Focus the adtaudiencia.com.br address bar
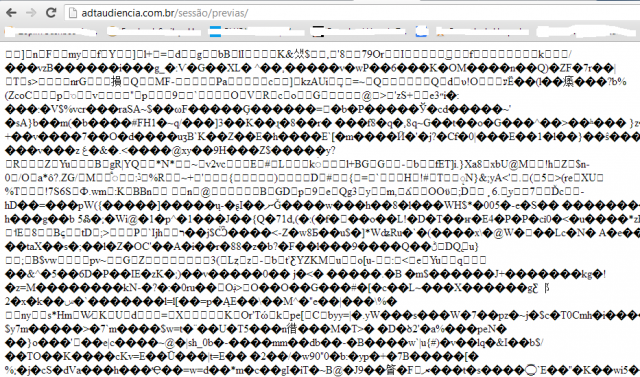The width and height of the screenshot is (640, 377). coord(352,13)
